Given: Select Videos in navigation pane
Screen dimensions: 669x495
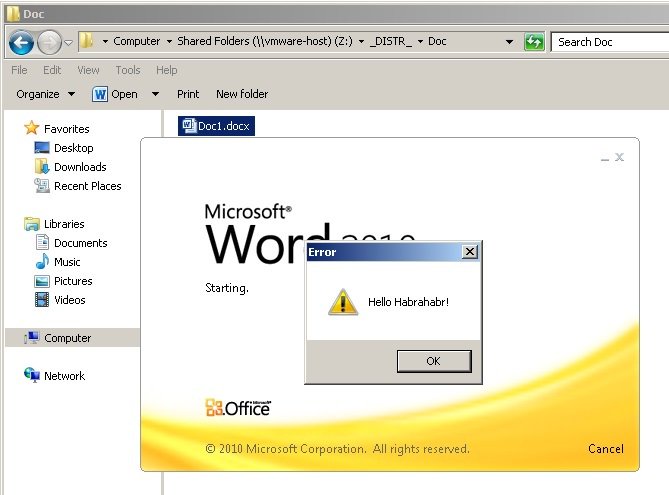Looking at the screenshot, I should coord(70,300).
